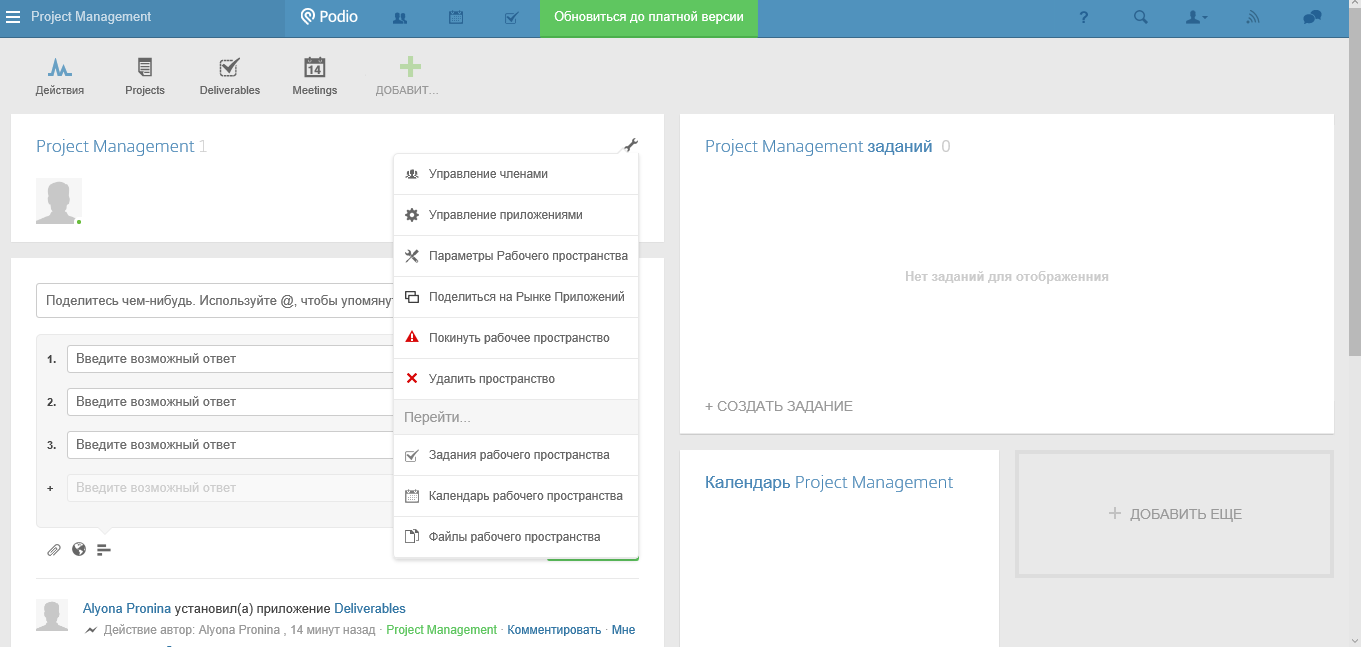This screenshot has height=647, width=1361.
Task: Open the contacts people icon in top bar
Action: tap(400, 18)
